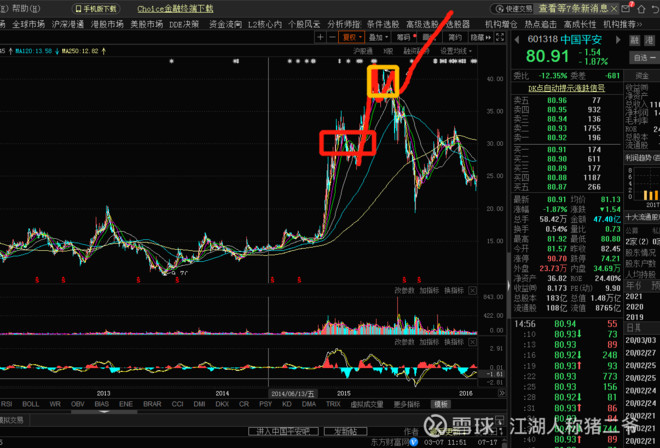Select the KD indicator tab
Viewport: 660px width, 448px height.
click(x=287, y=404)
